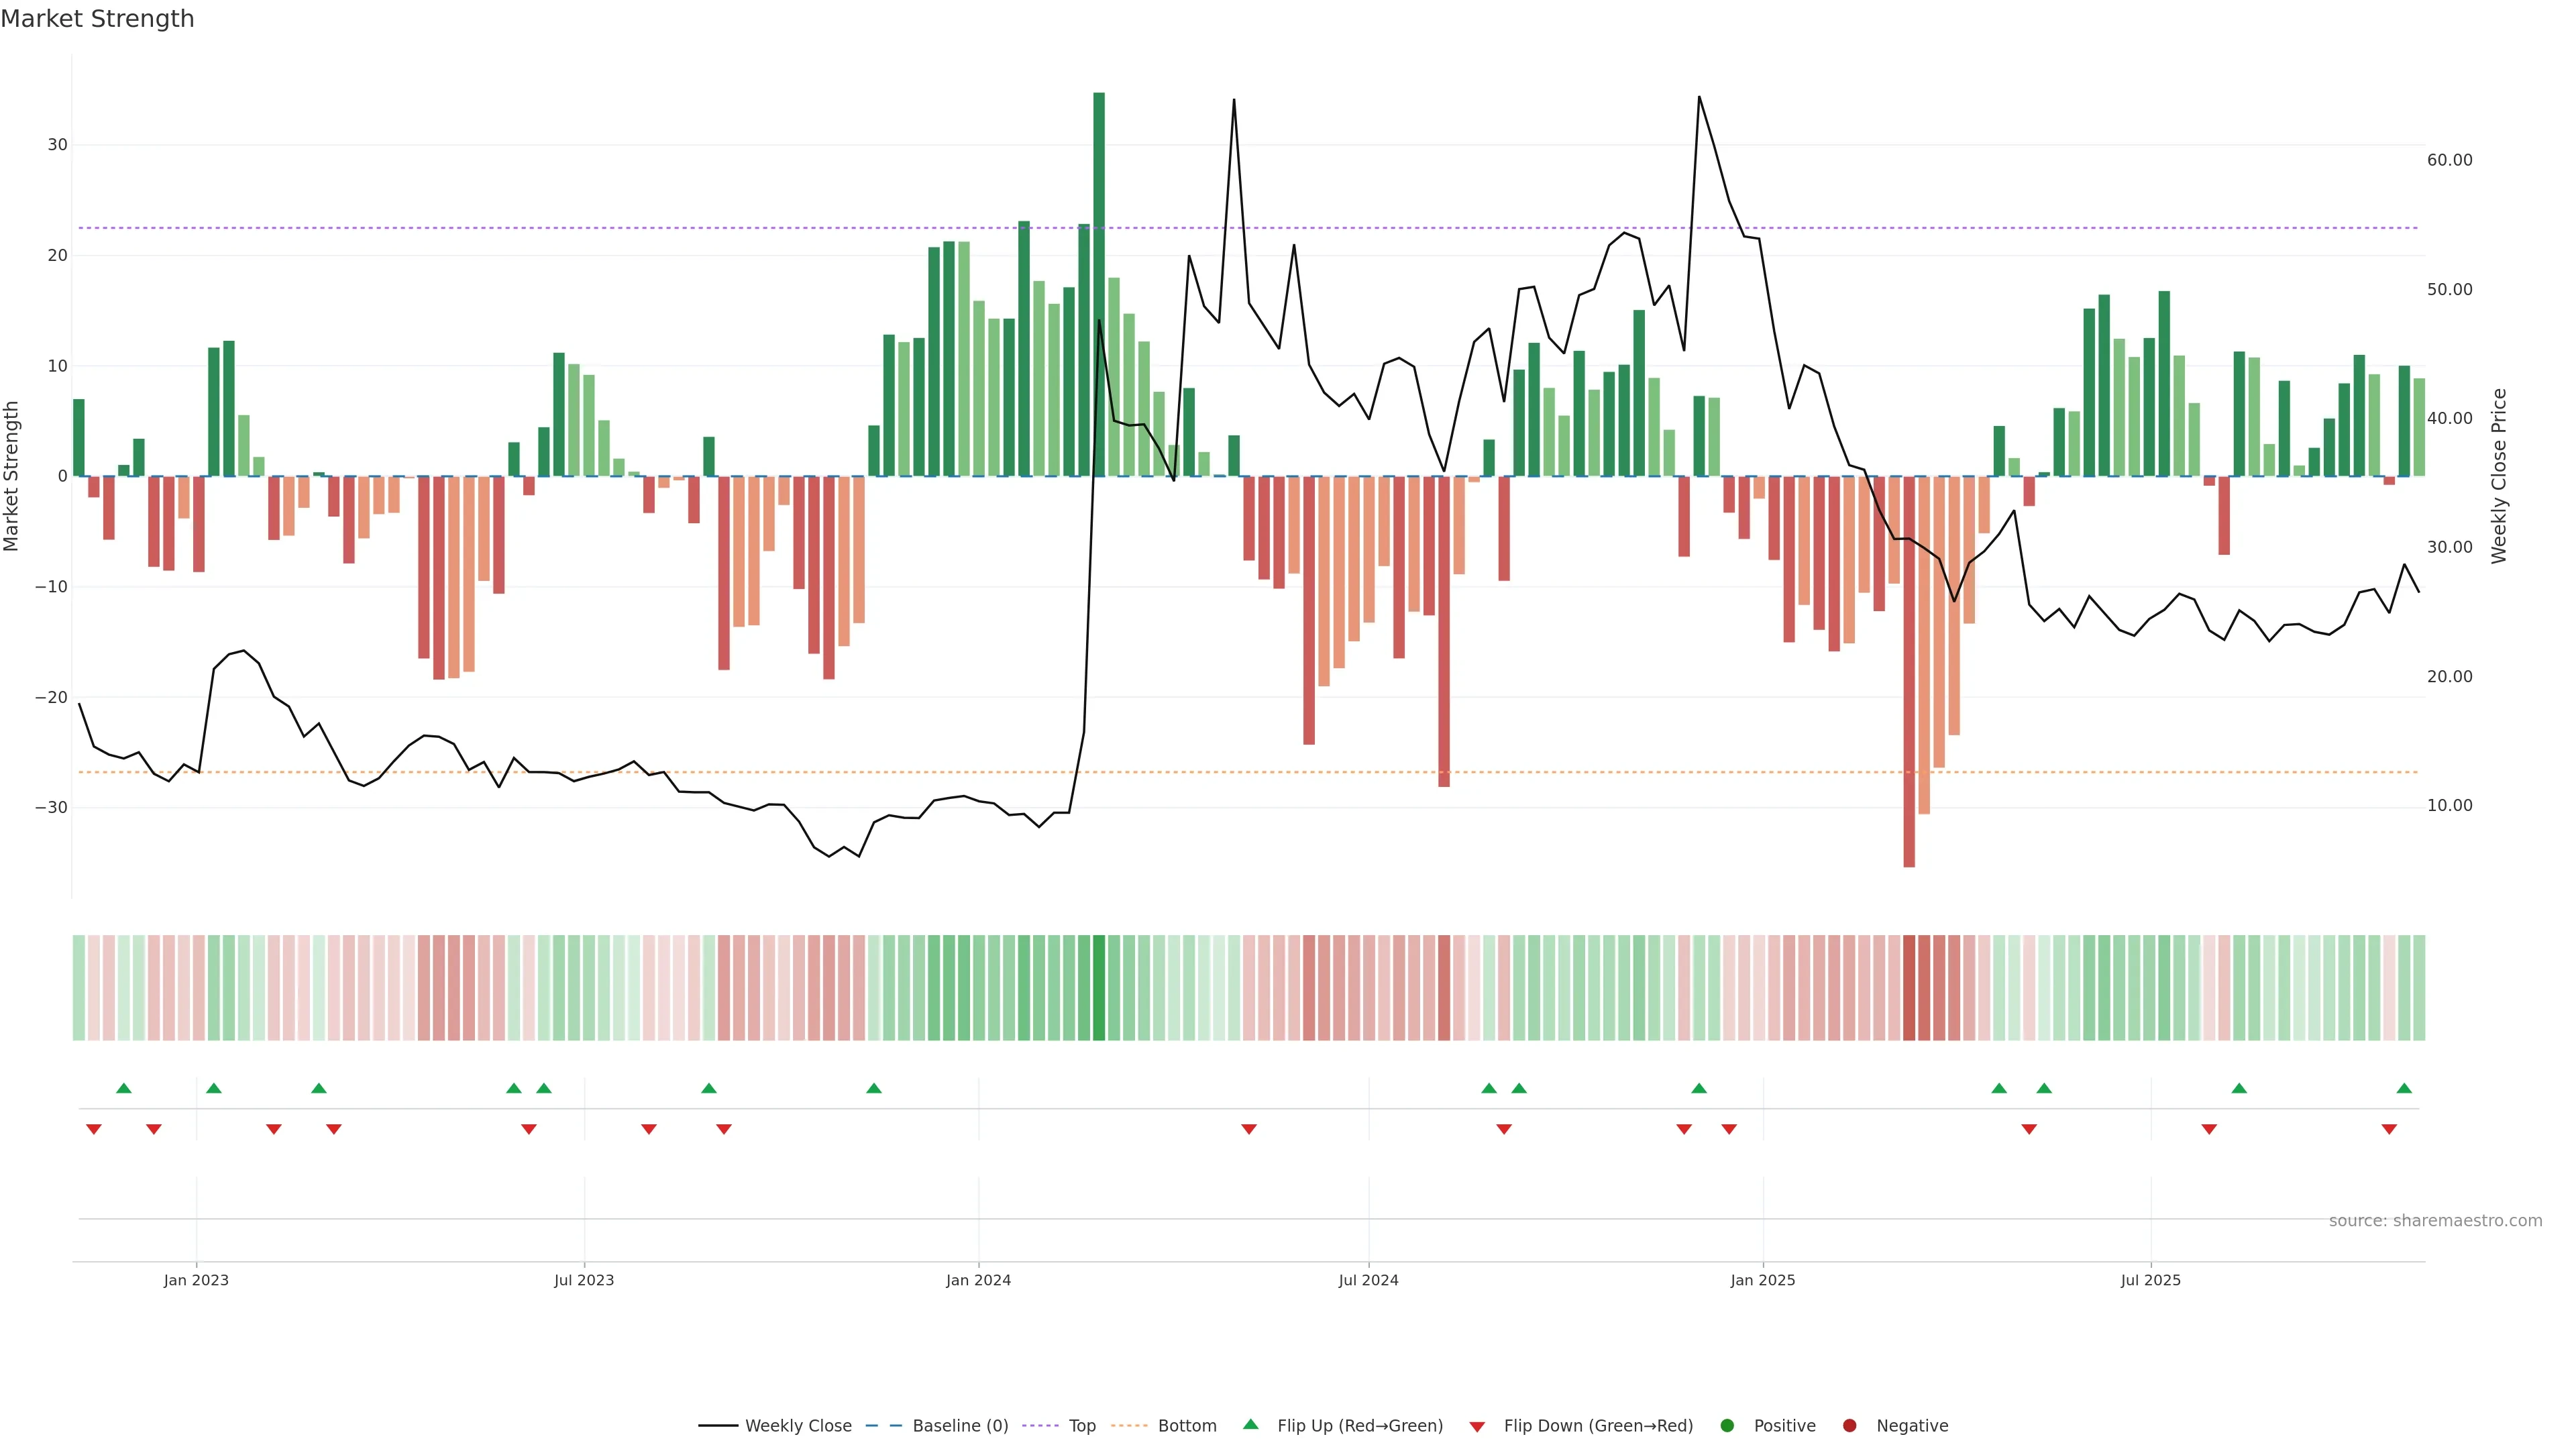The height and width of the screenshot is (1449, 2576).
Task: Click the flip-down marker just before Jan 2025
Action: click(1729, 1129)
